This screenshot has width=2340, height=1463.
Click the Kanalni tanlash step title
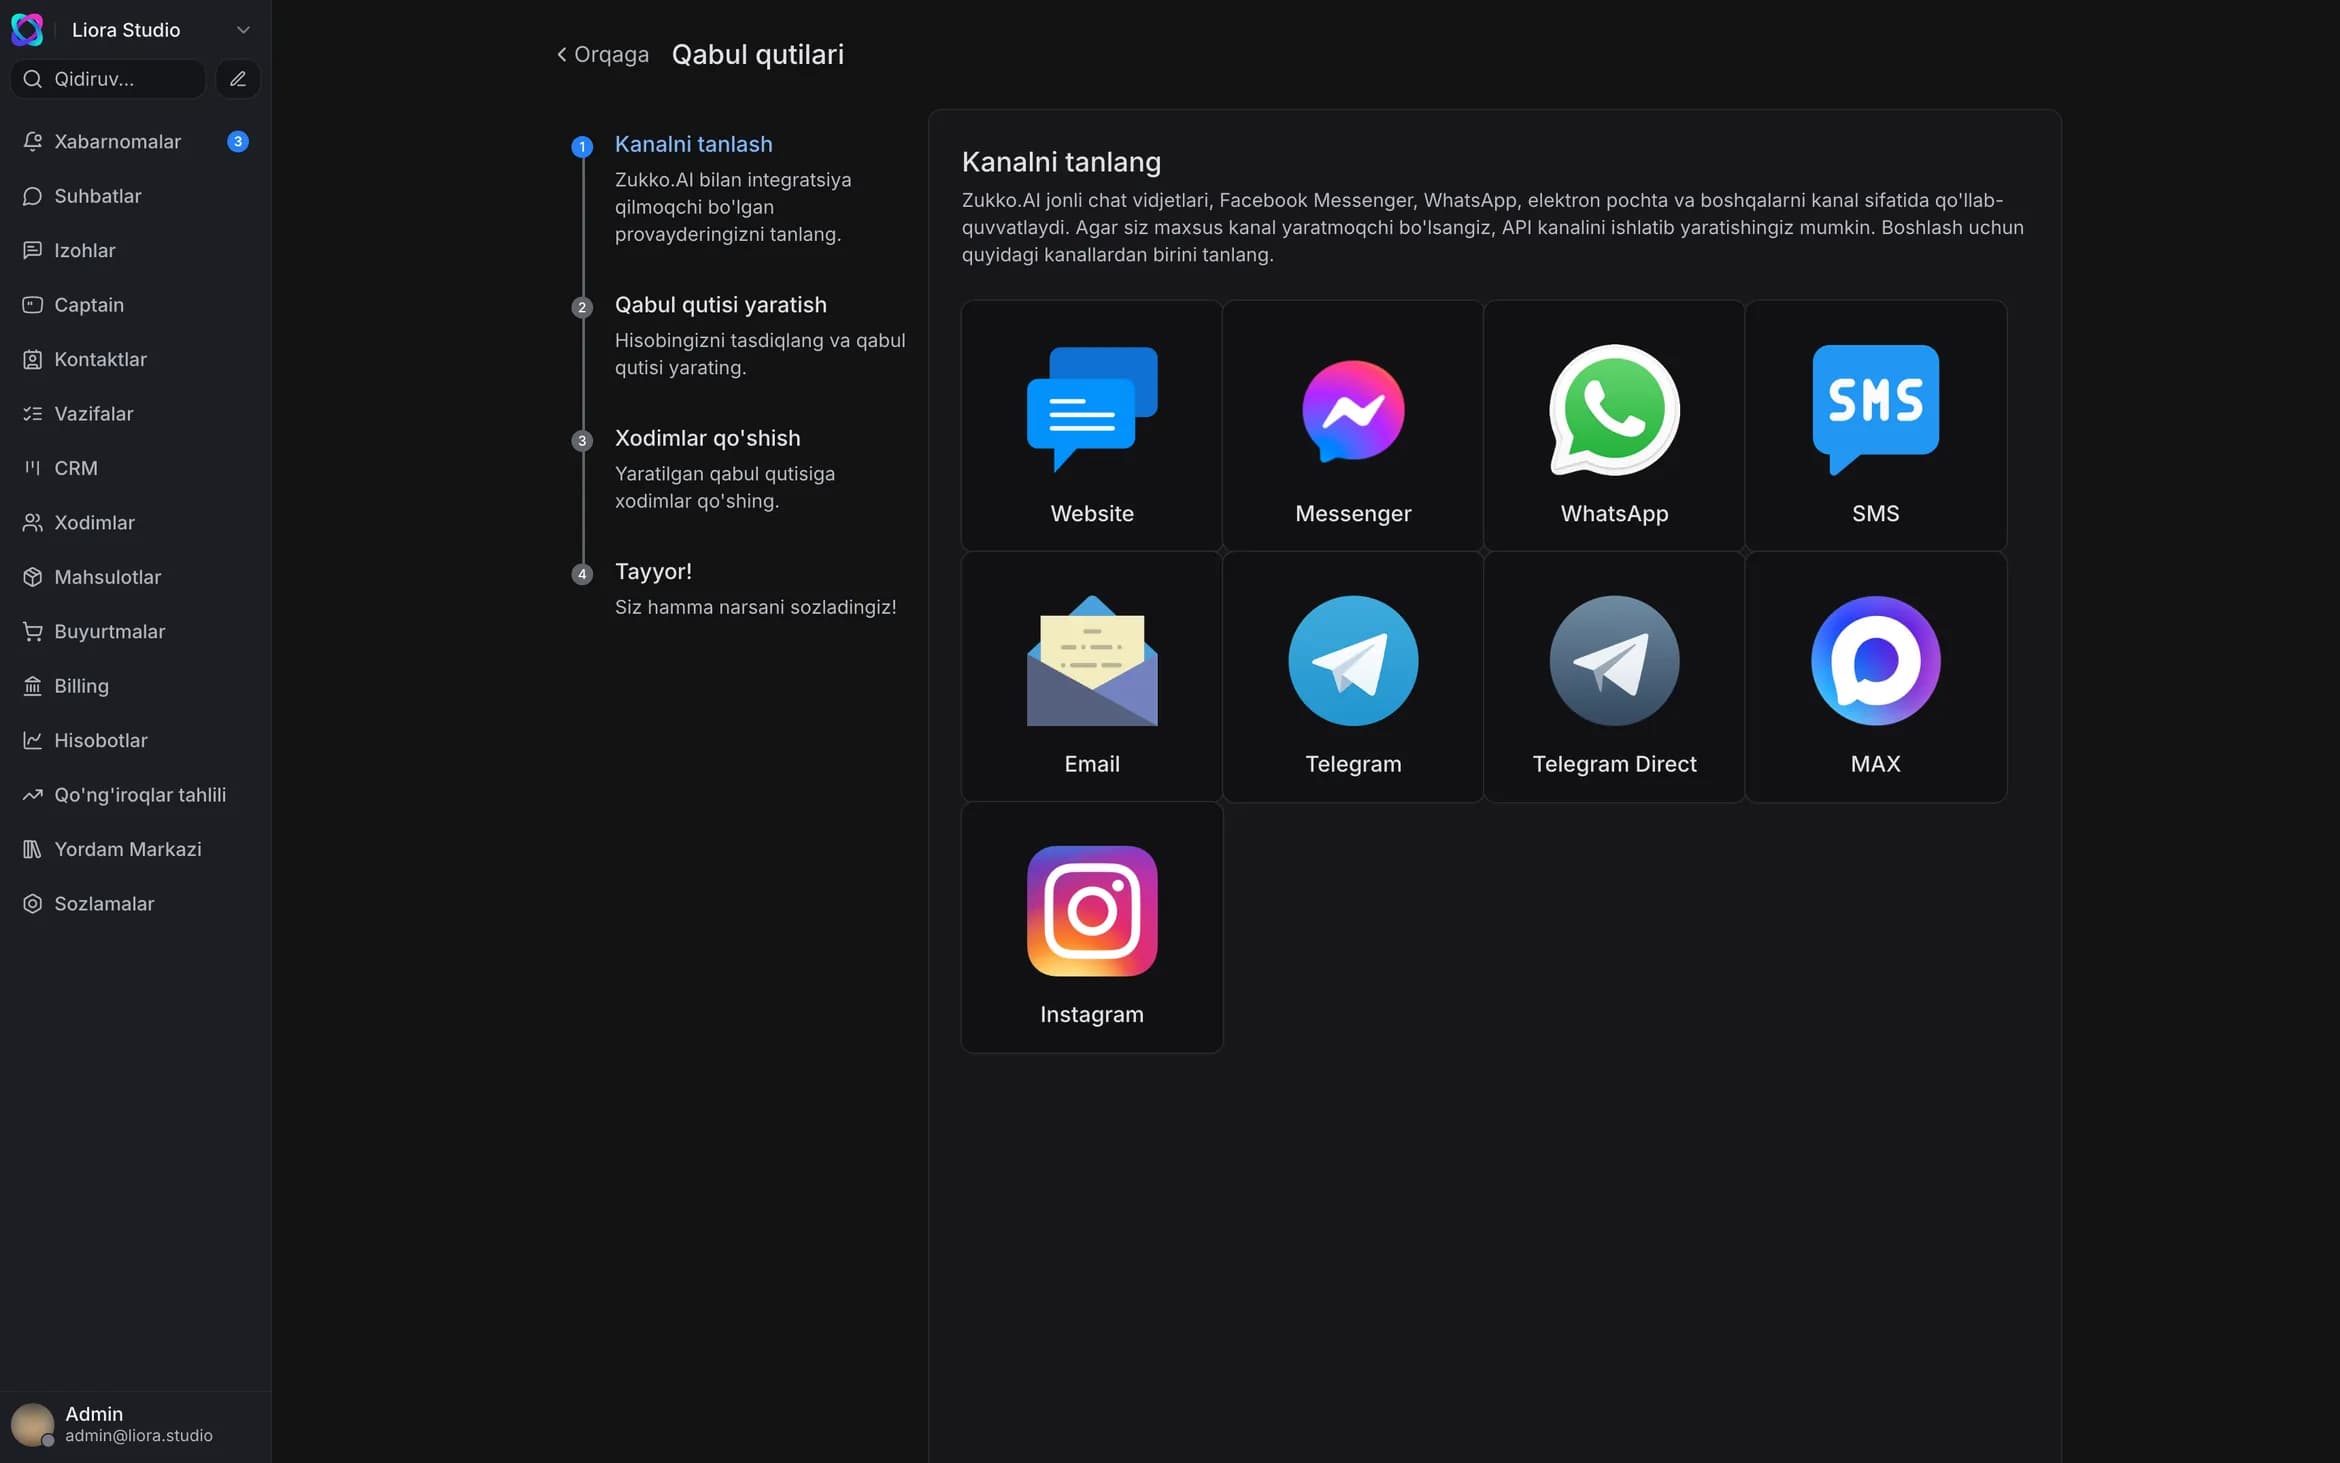pyautogui.click(x=693, y=144)
